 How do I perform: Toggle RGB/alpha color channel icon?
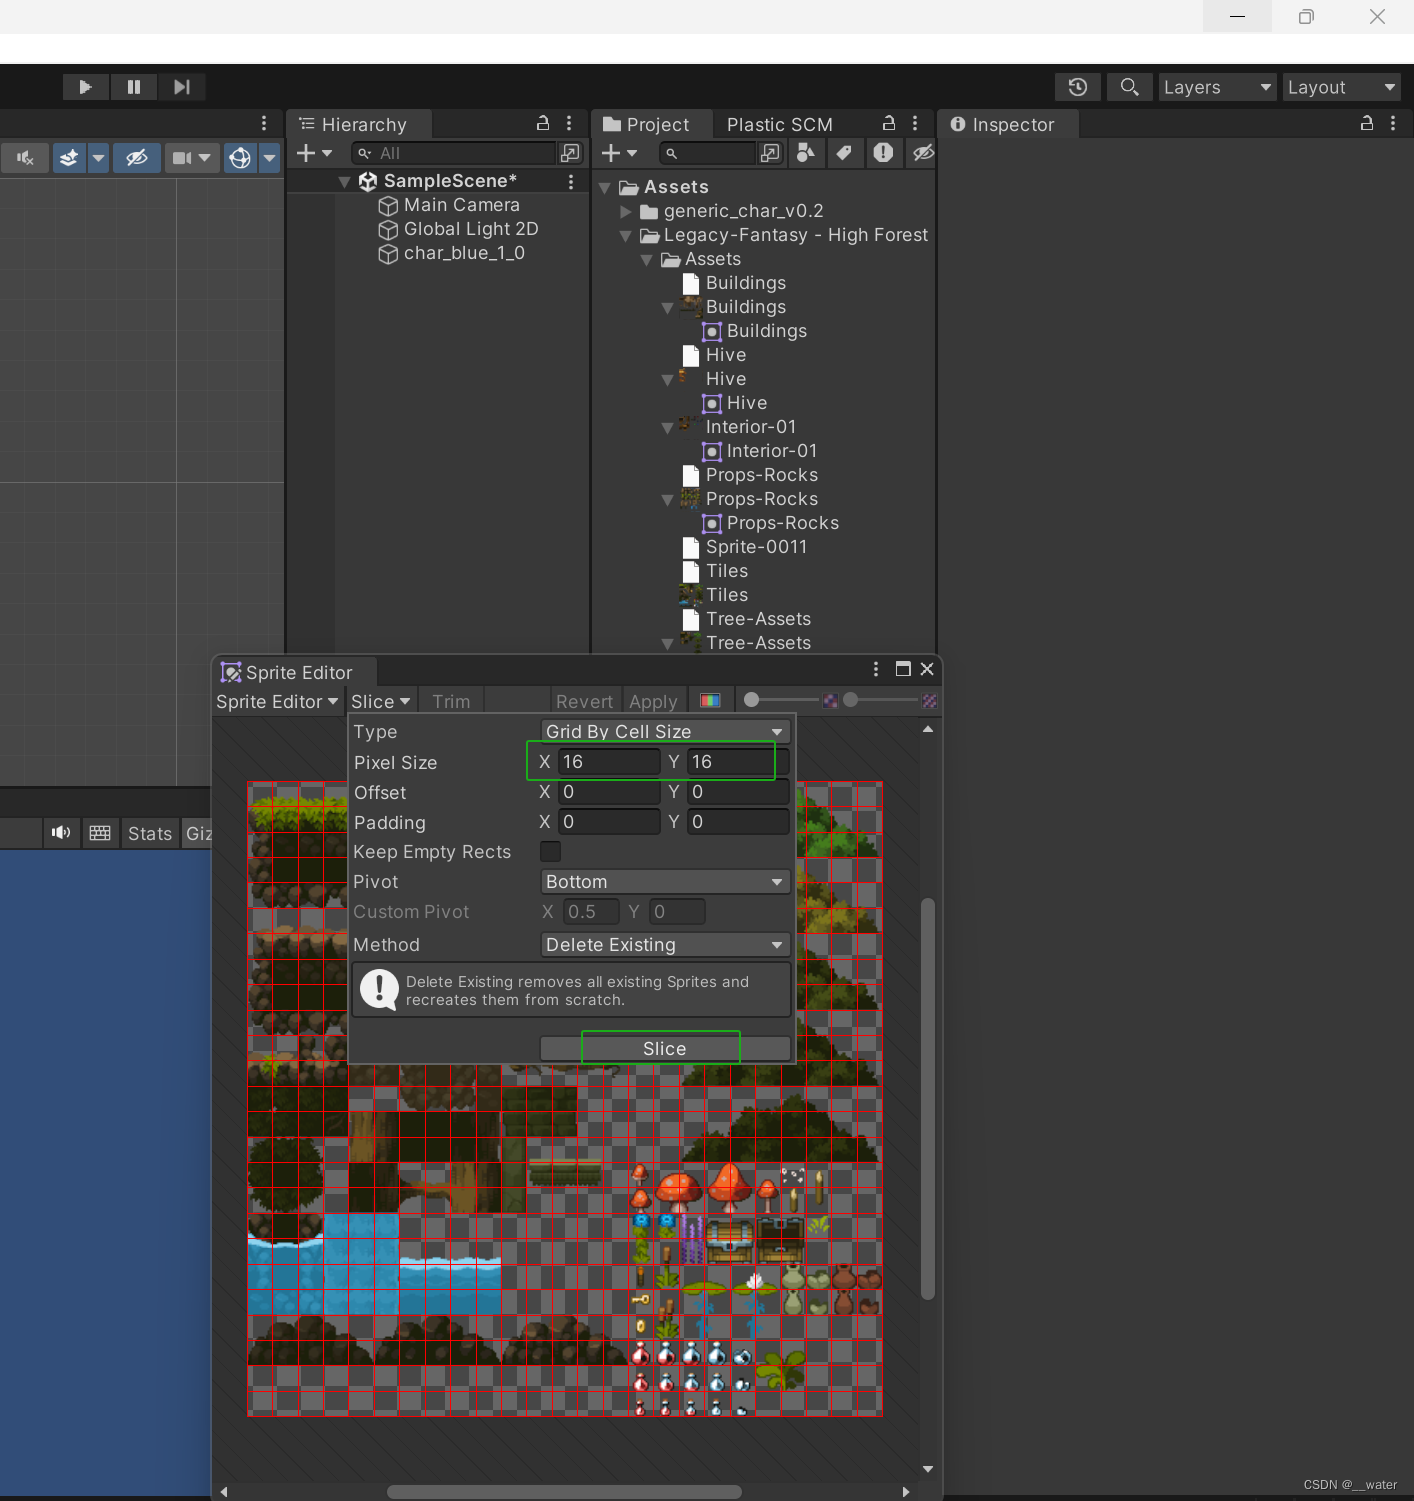710,700
